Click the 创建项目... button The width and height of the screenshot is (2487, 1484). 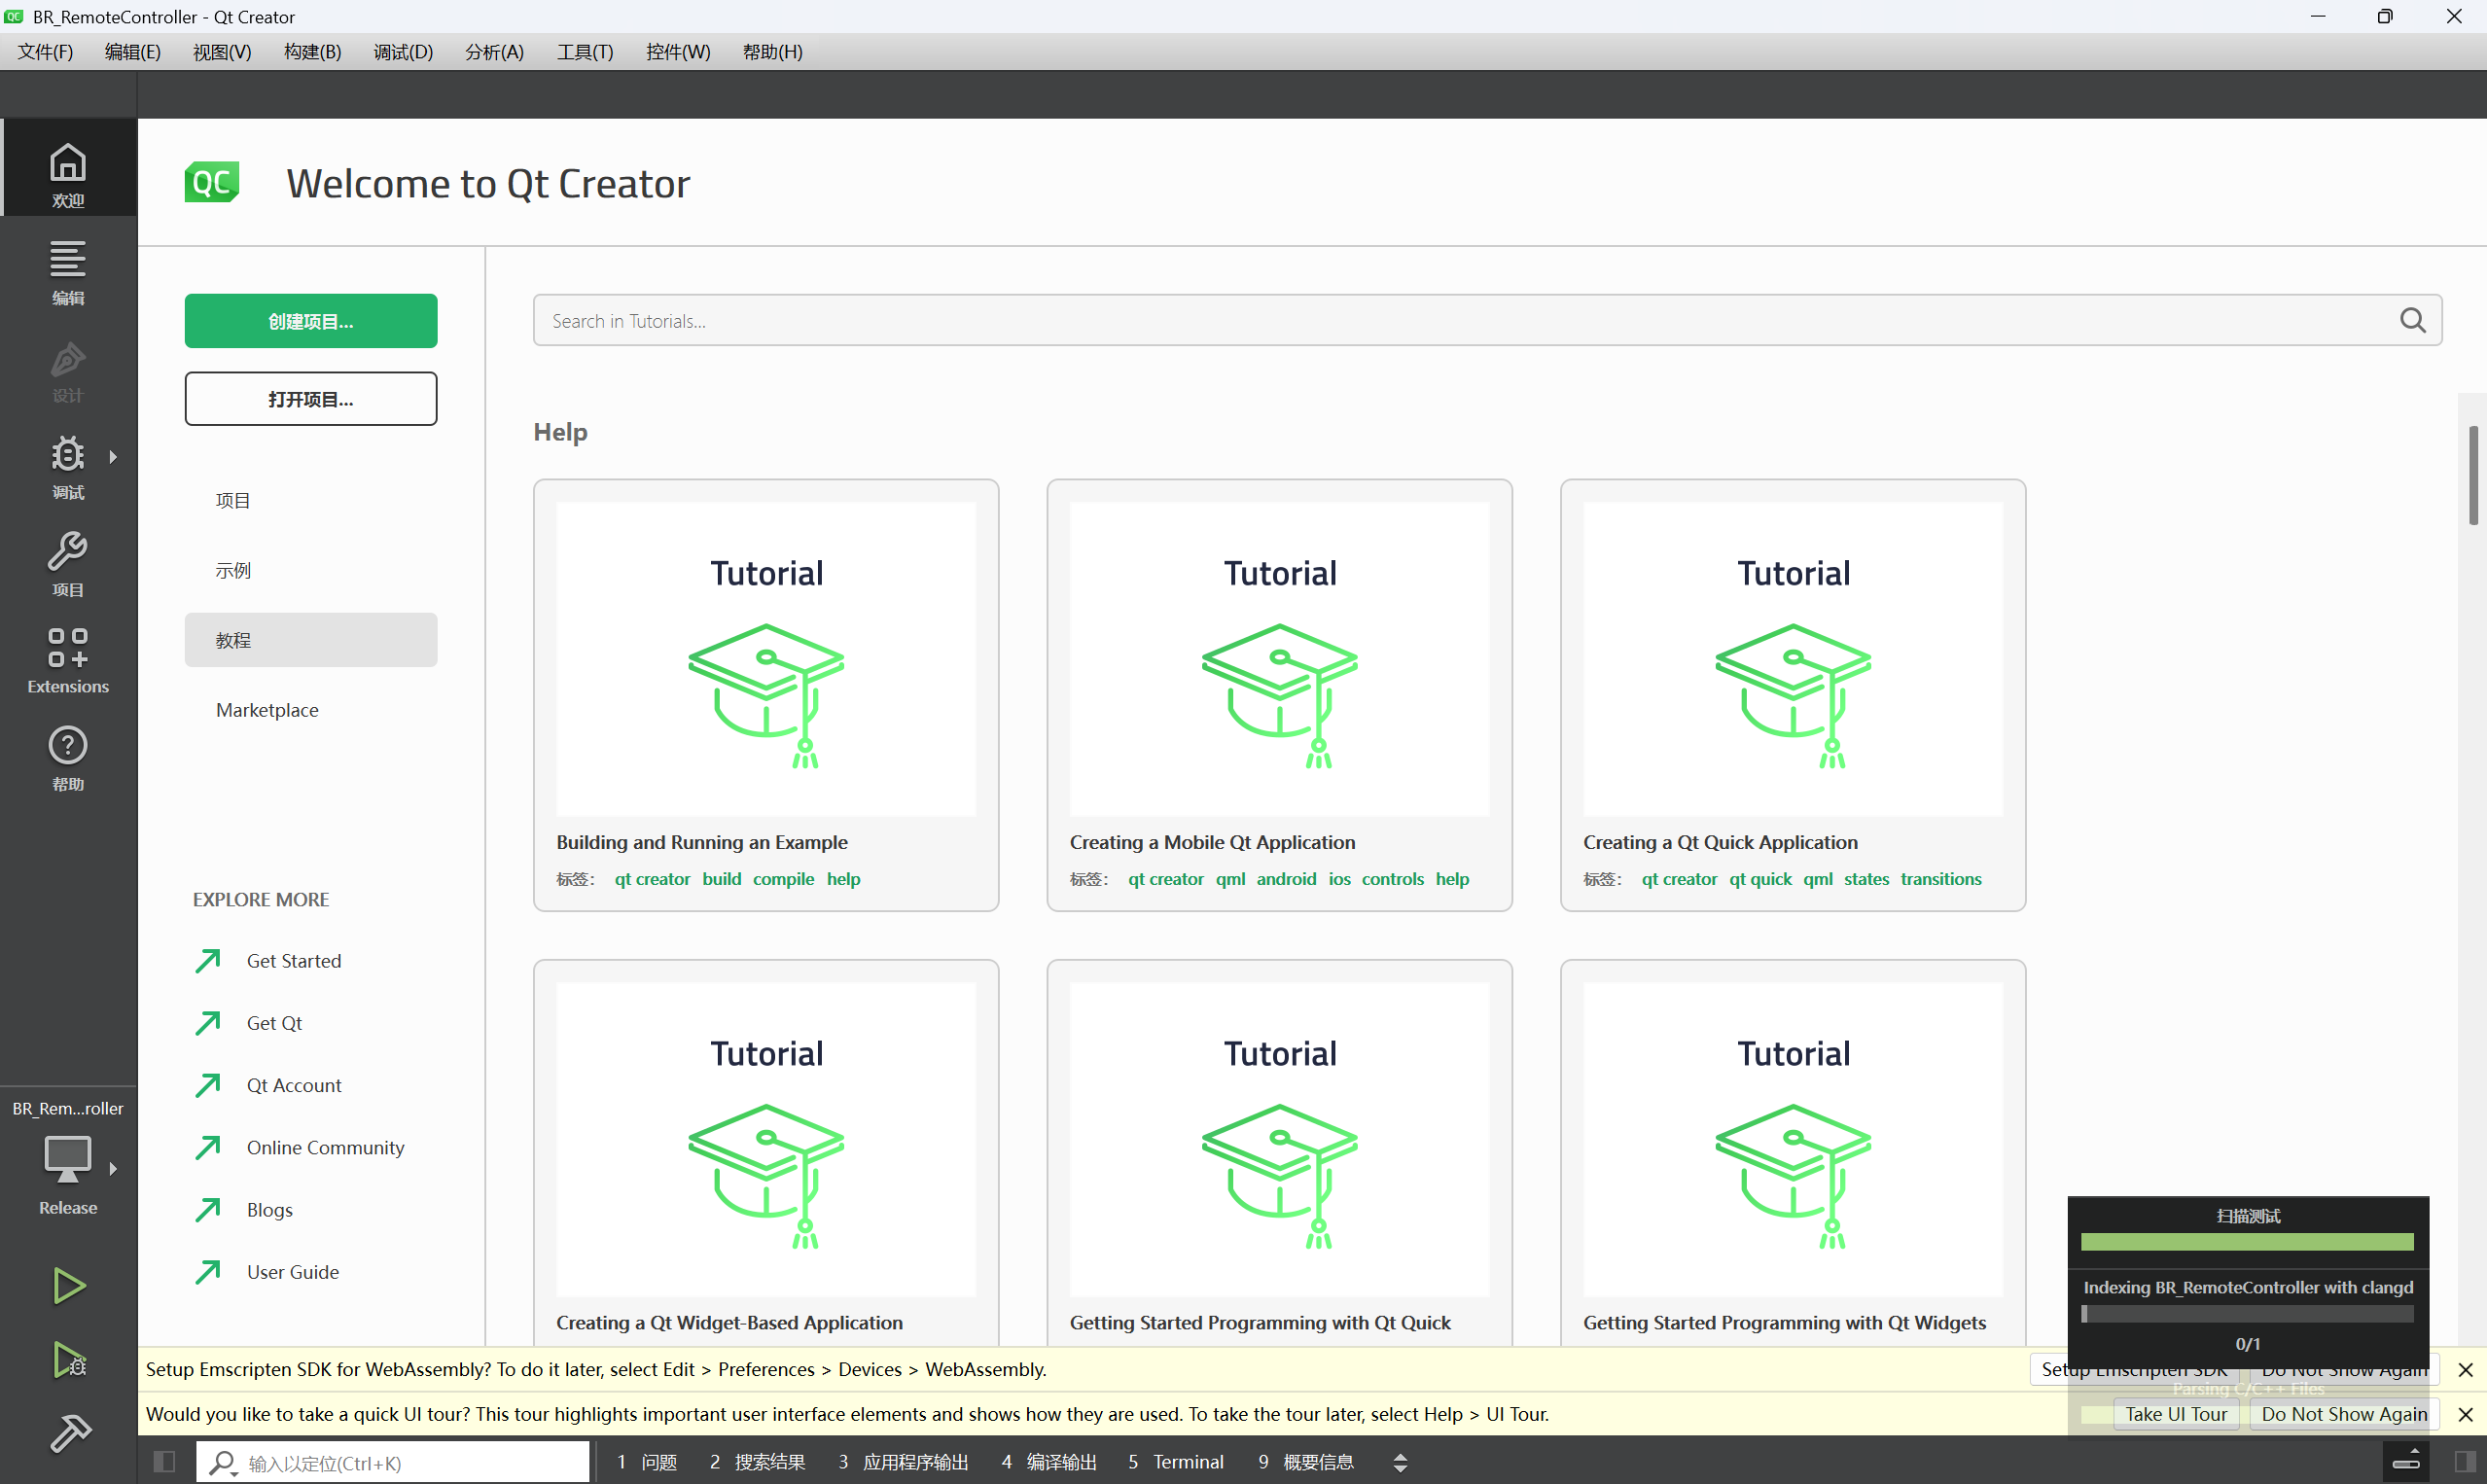tap(310, 321)
